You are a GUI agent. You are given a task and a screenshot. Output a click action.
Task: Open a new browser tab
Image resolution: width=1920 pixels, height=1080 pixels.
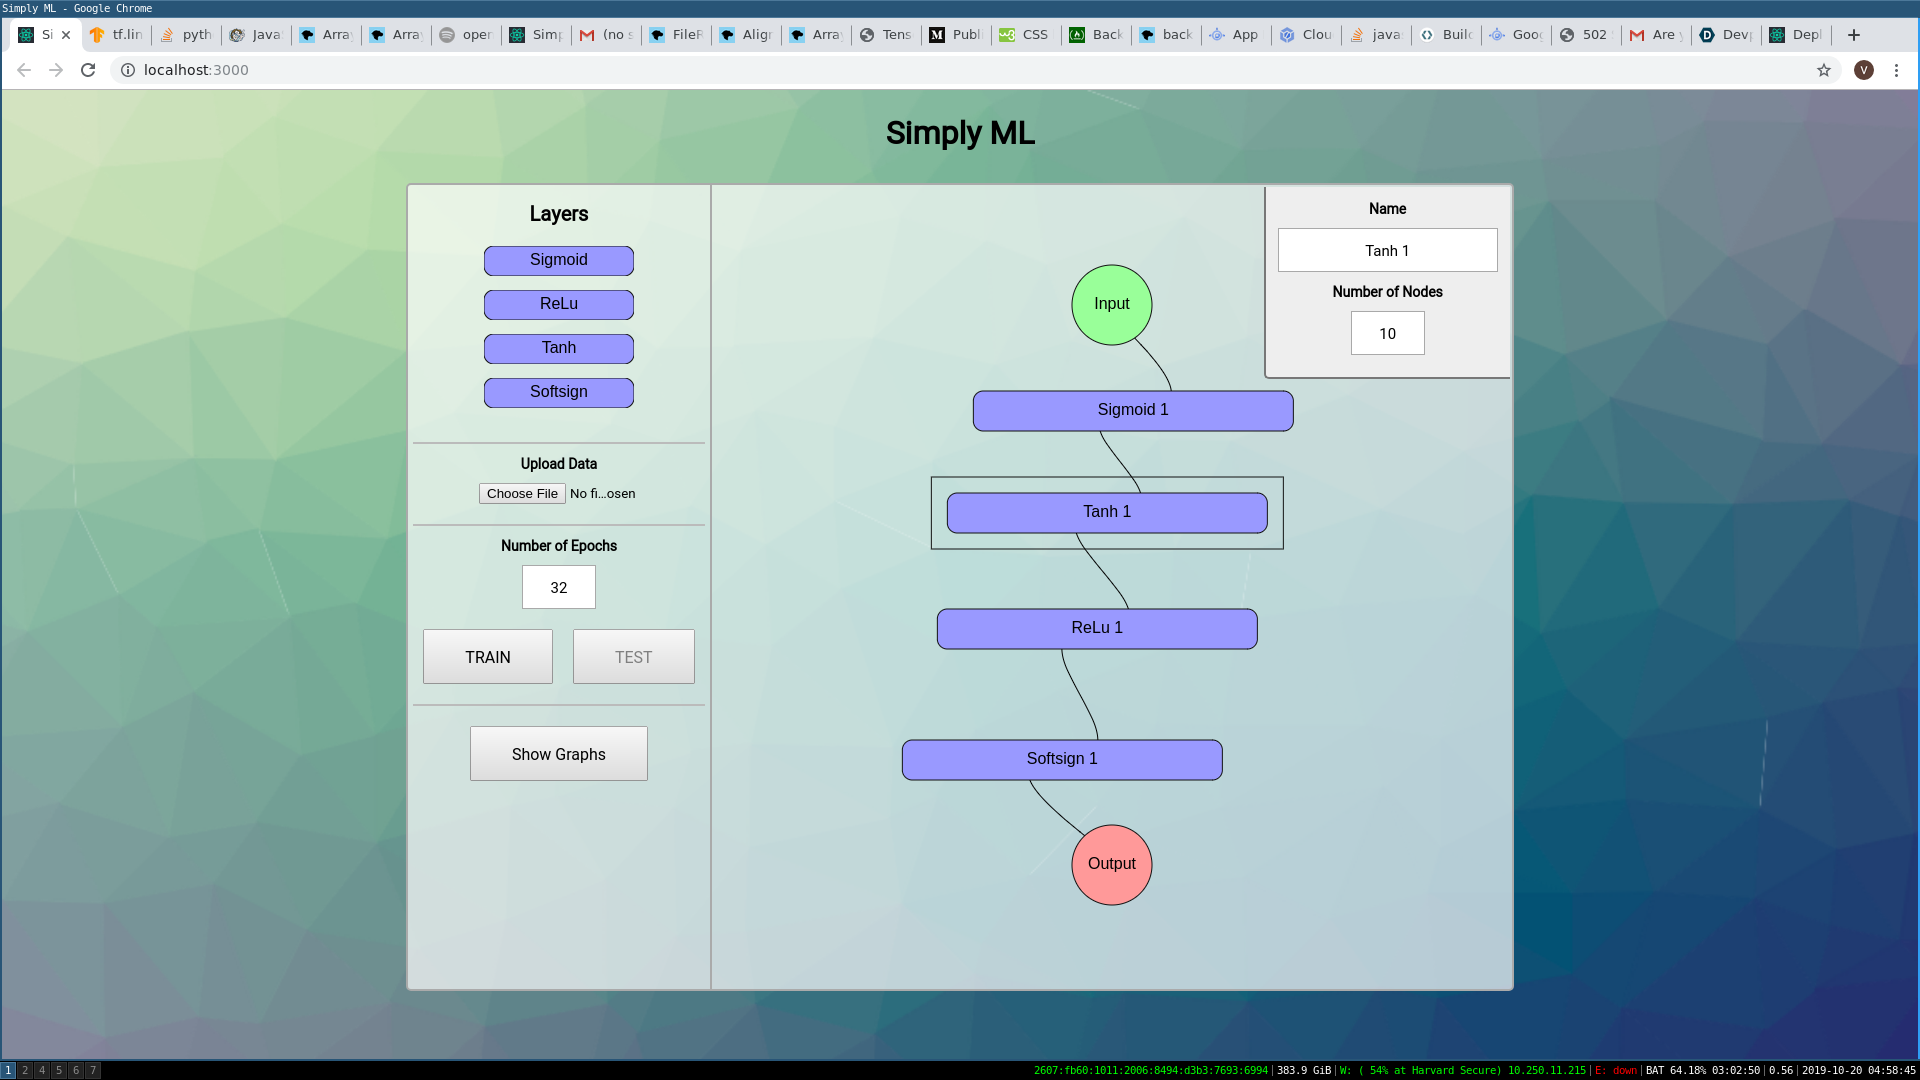pos(1853,35)
